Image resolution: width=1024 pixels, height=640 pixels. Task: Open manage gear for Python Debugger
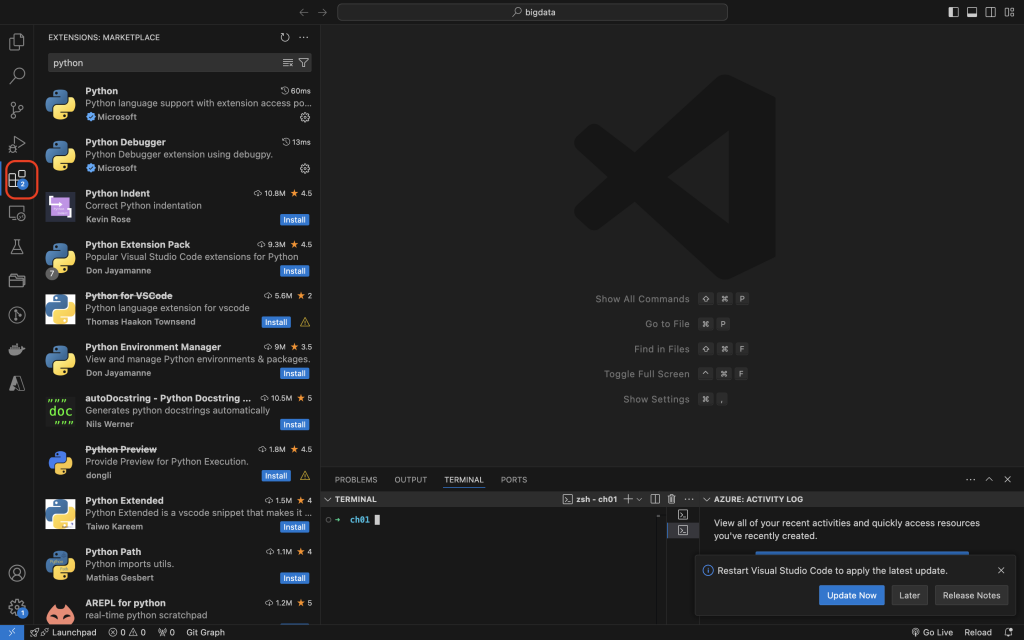pyautogui.click(x=305, y=168)
